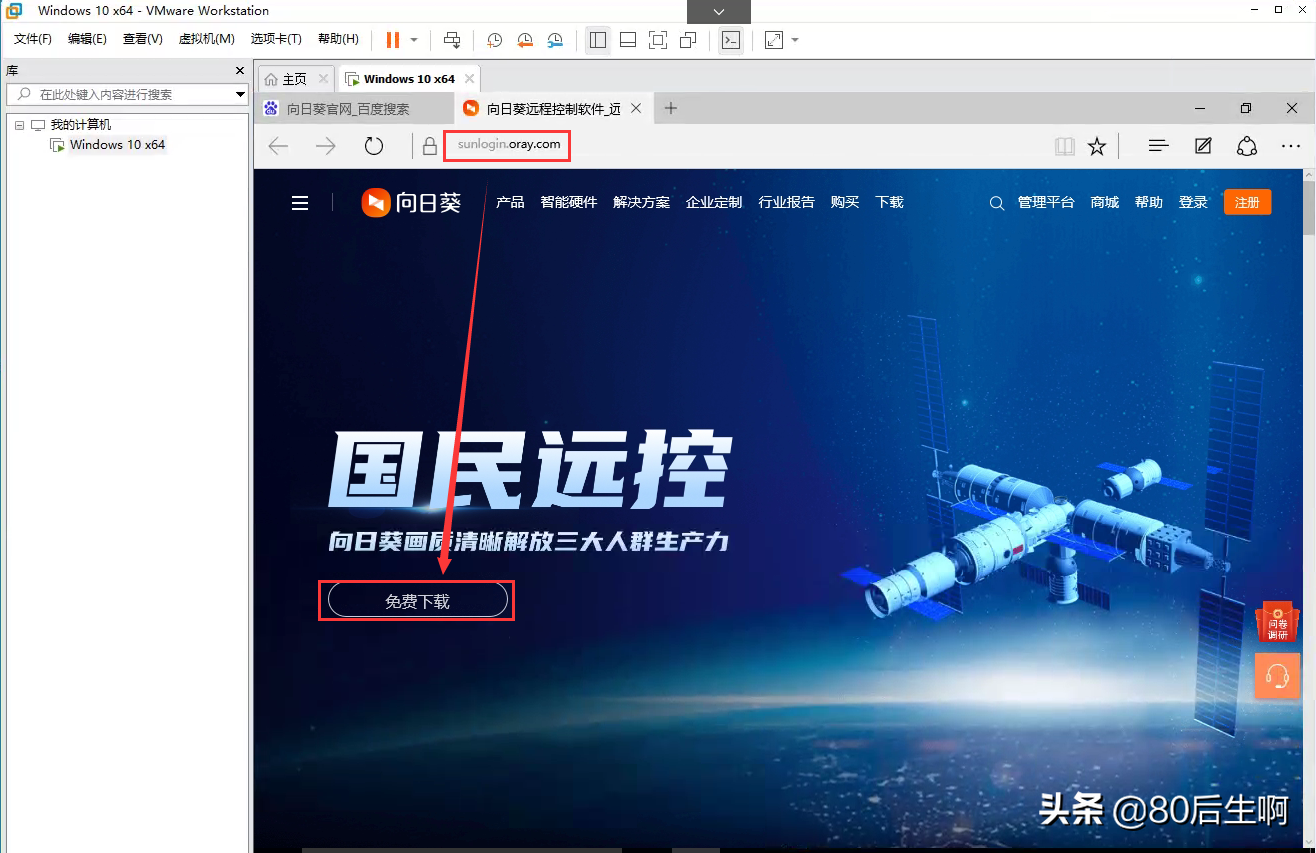Click the 向日葵 logo
This screenshot has height=853, width=1316.
412,203
